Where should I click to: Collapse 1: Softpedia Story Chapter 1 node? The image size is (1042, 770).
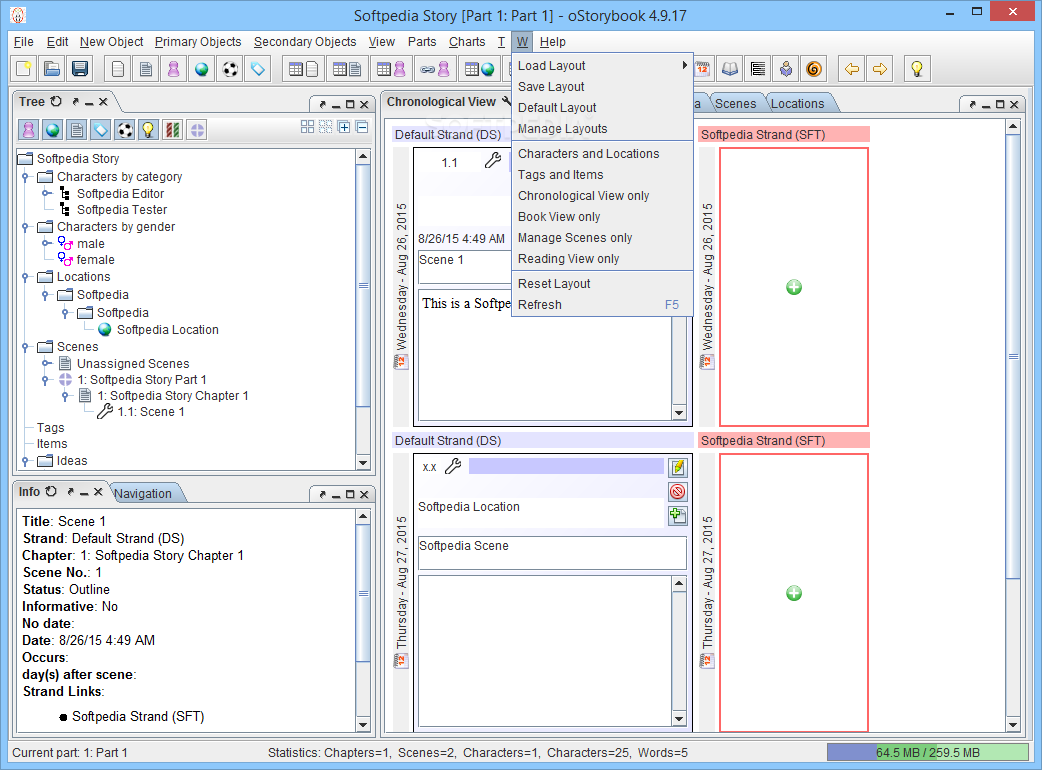pyautogui.click(x=65, y=395)
